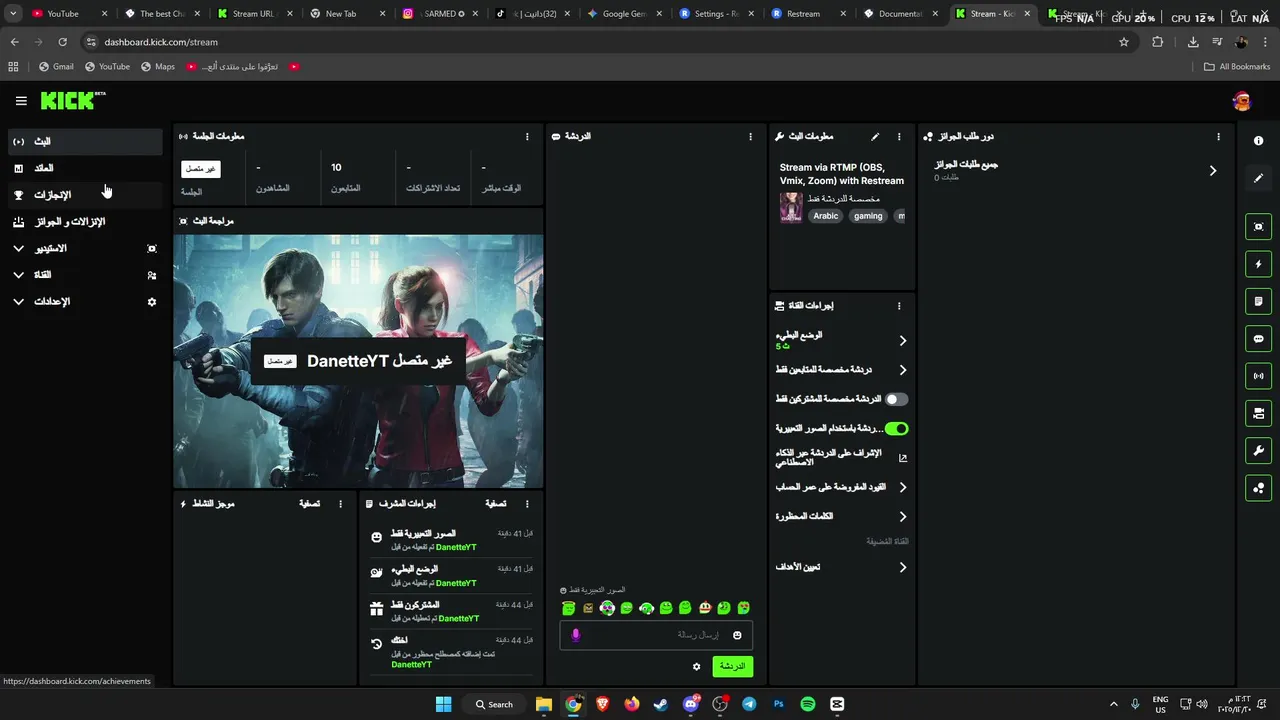Click the green الدردشة send button
The image size is (1280, 720).
[x=733, y=666]
